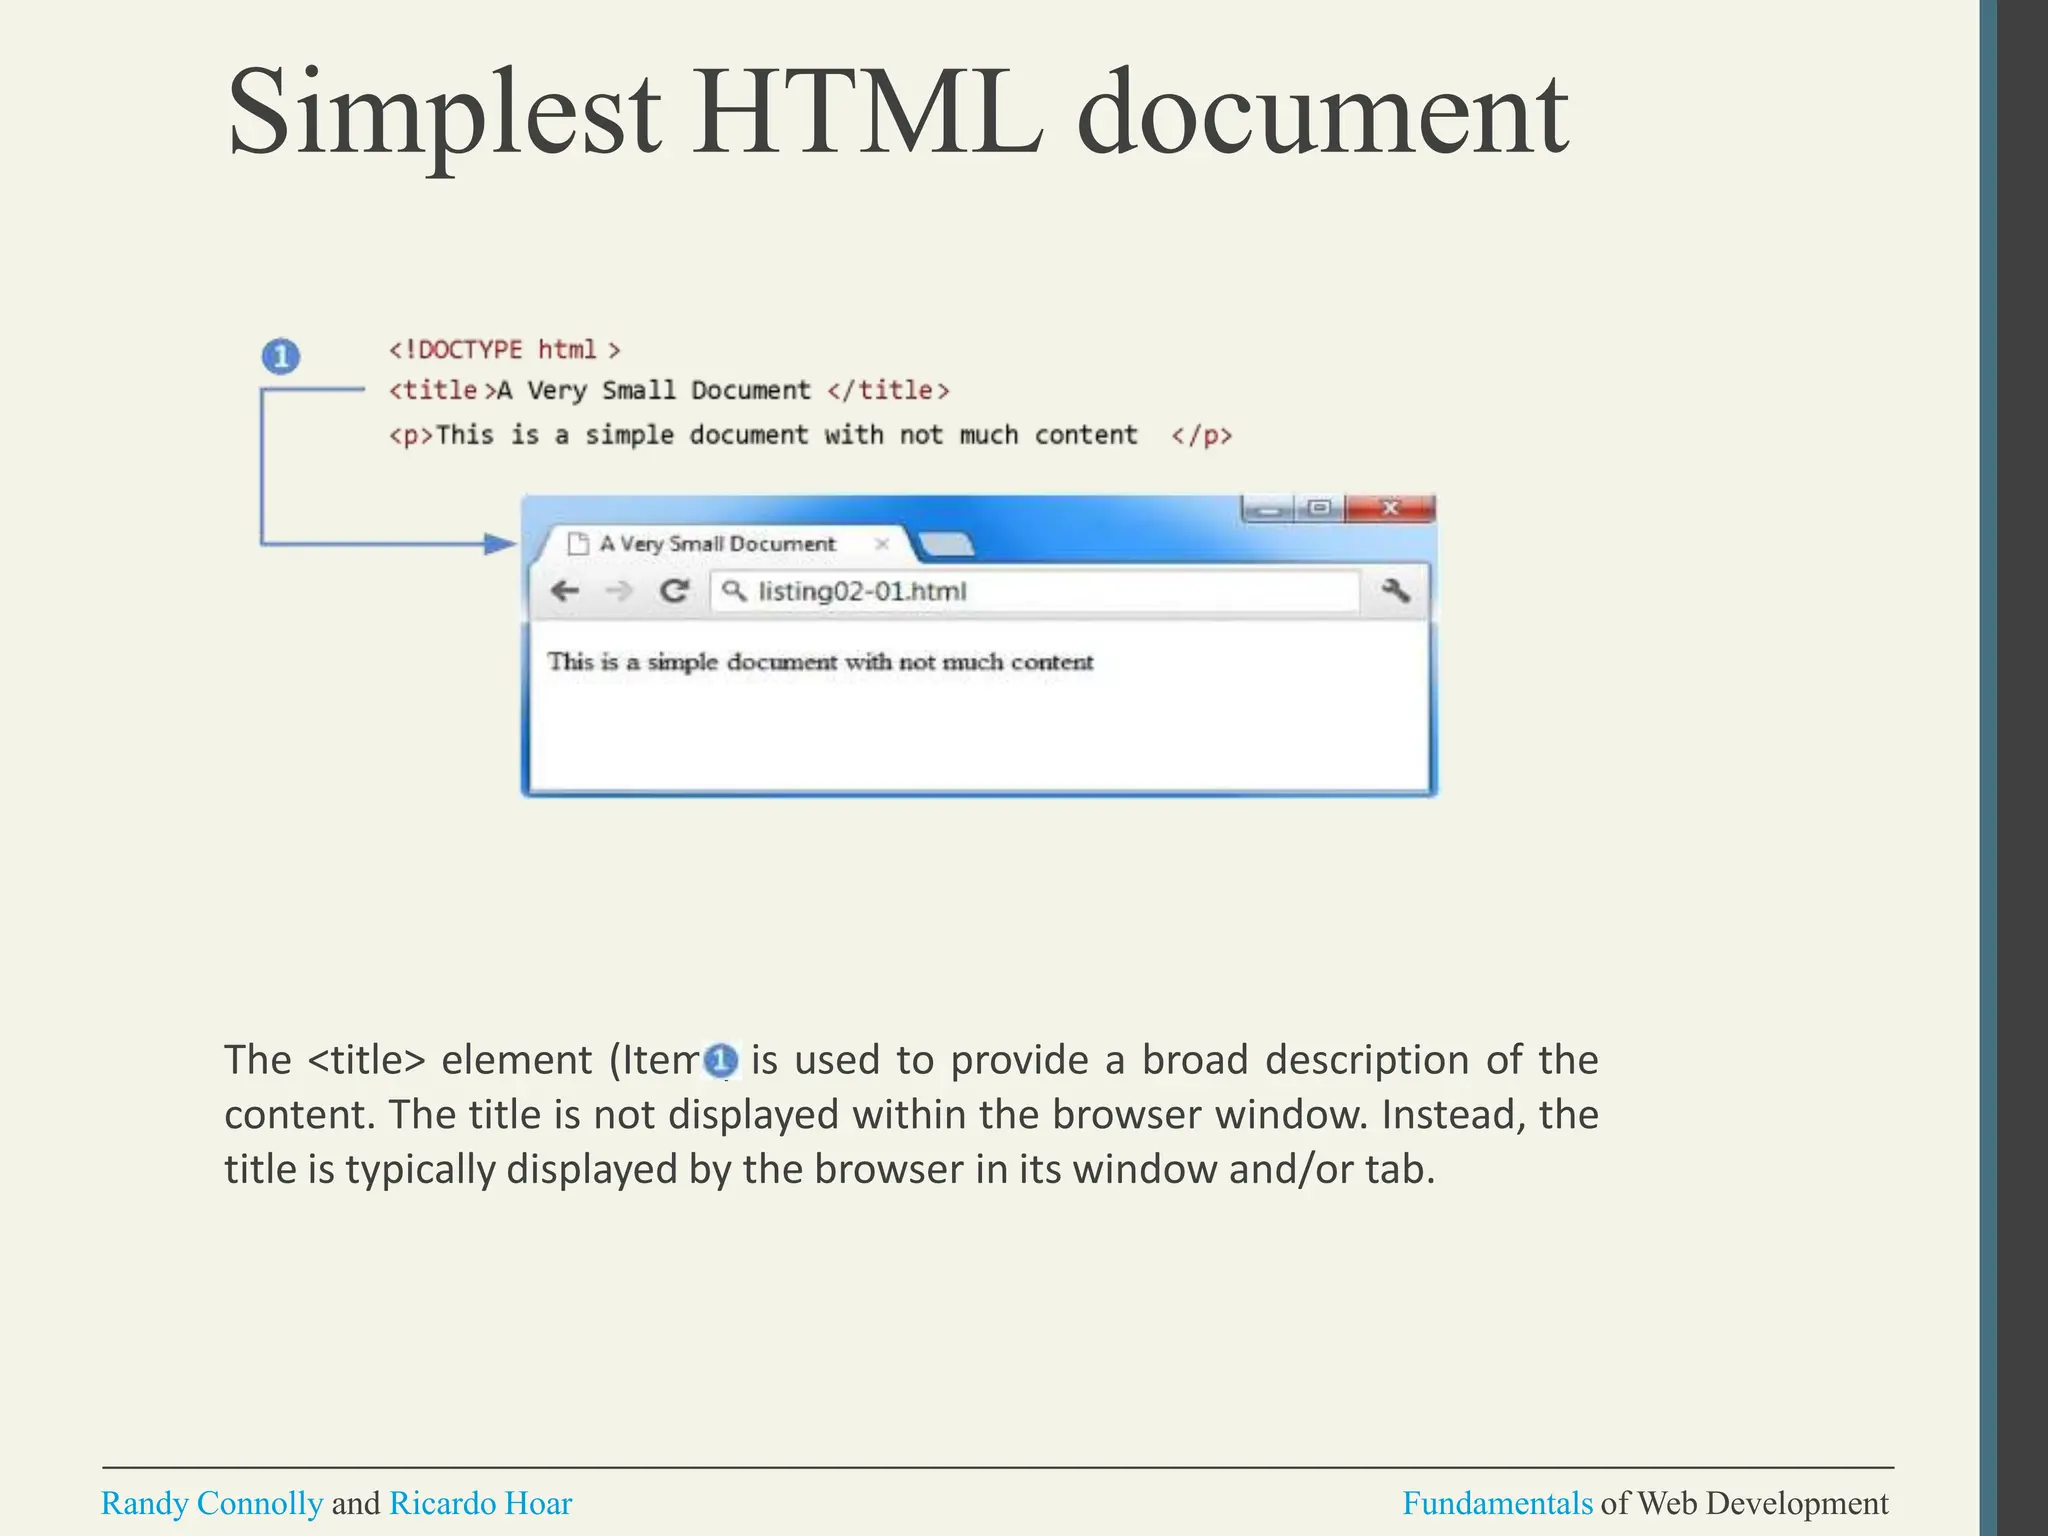The height and width of the screenshot is (1536, 2048).
Task: Open the wrench settings menu
Action: (x=1396, y=590)
